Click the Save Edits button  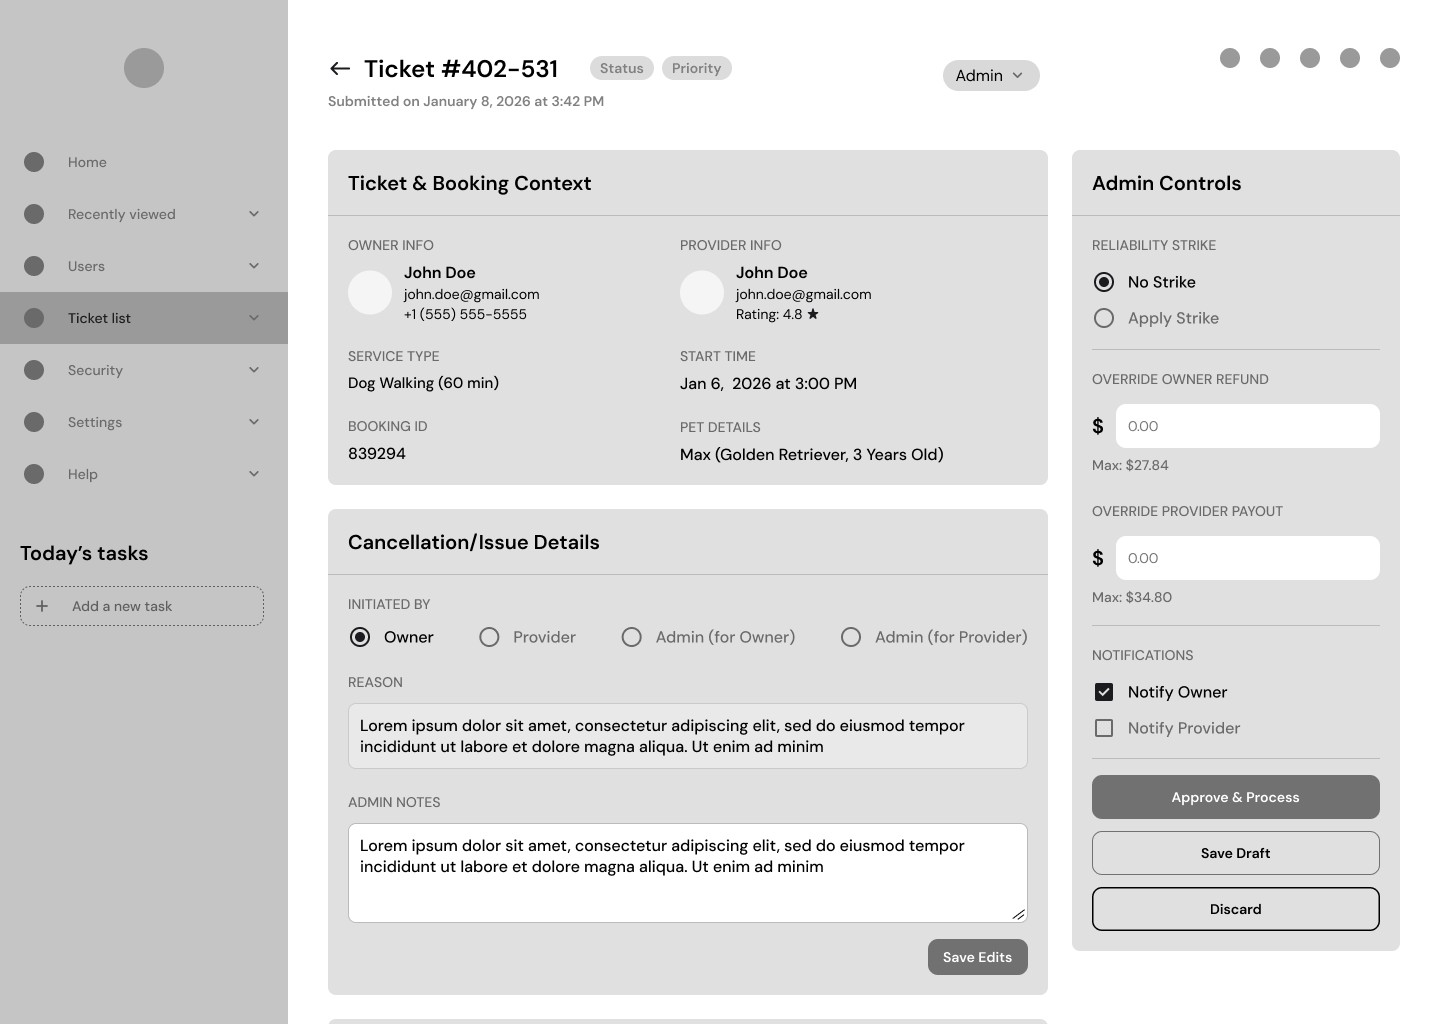tap(977, 957)
